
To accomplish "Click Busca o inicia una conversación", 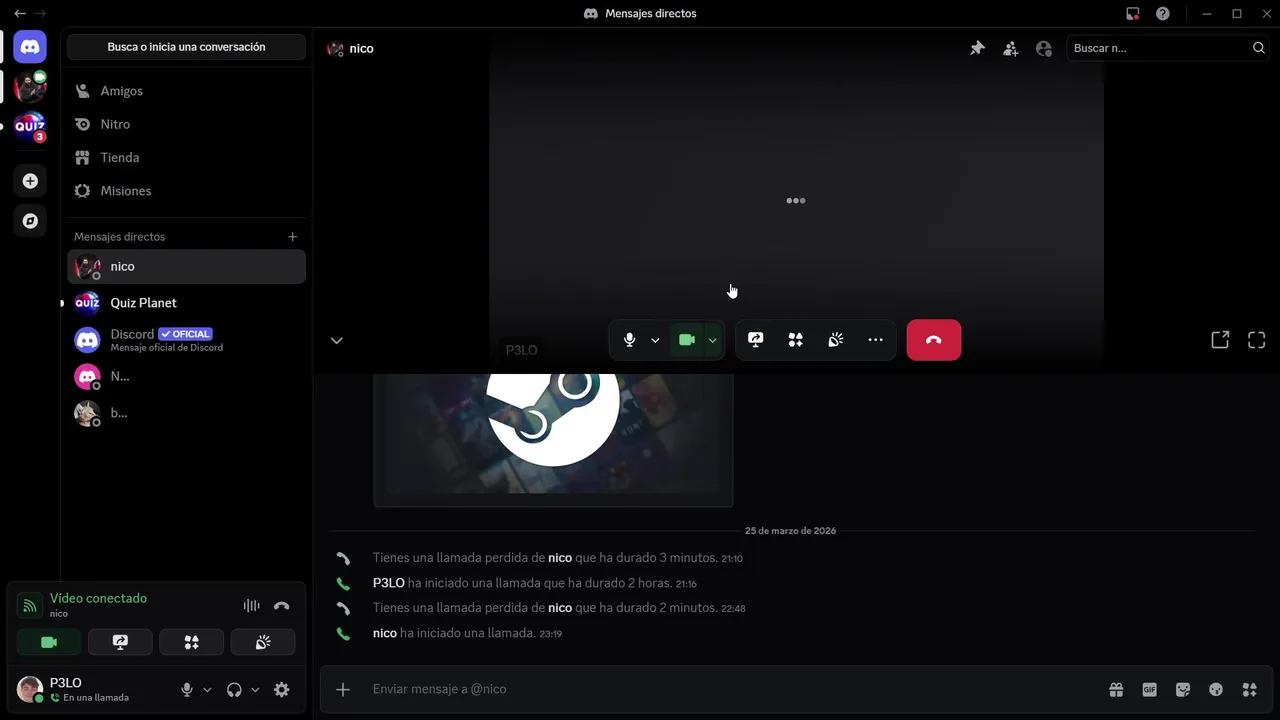I will (x=186, y=47).
